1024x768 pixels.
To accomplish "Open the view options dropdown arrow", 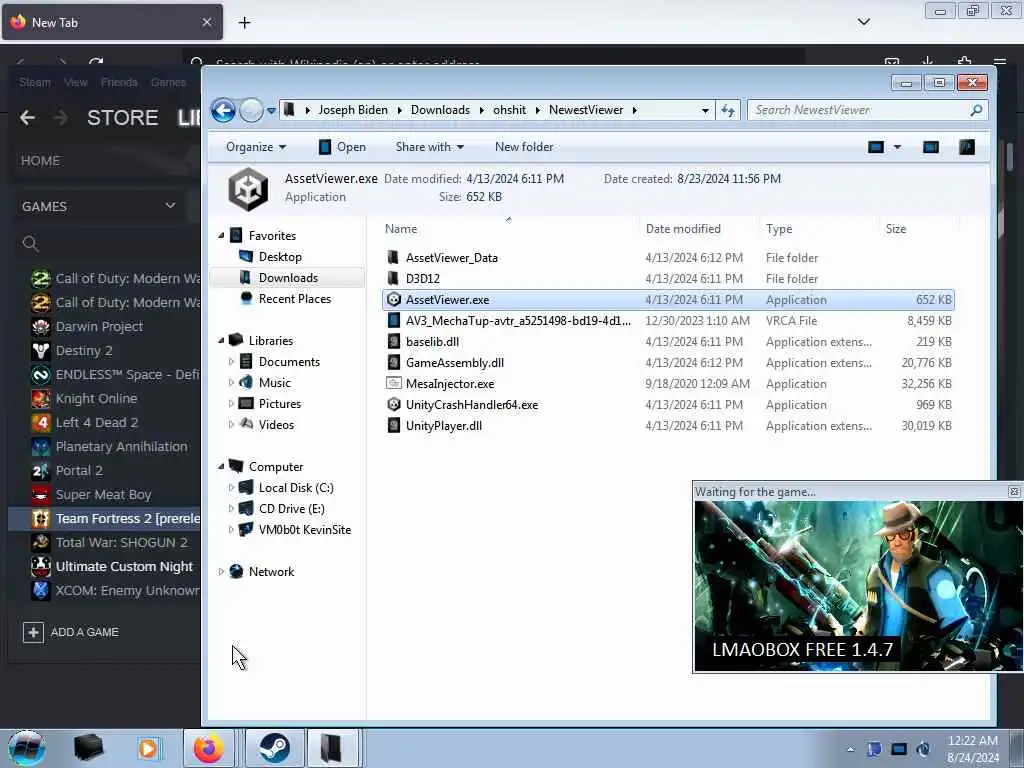I will coord(897,147).
